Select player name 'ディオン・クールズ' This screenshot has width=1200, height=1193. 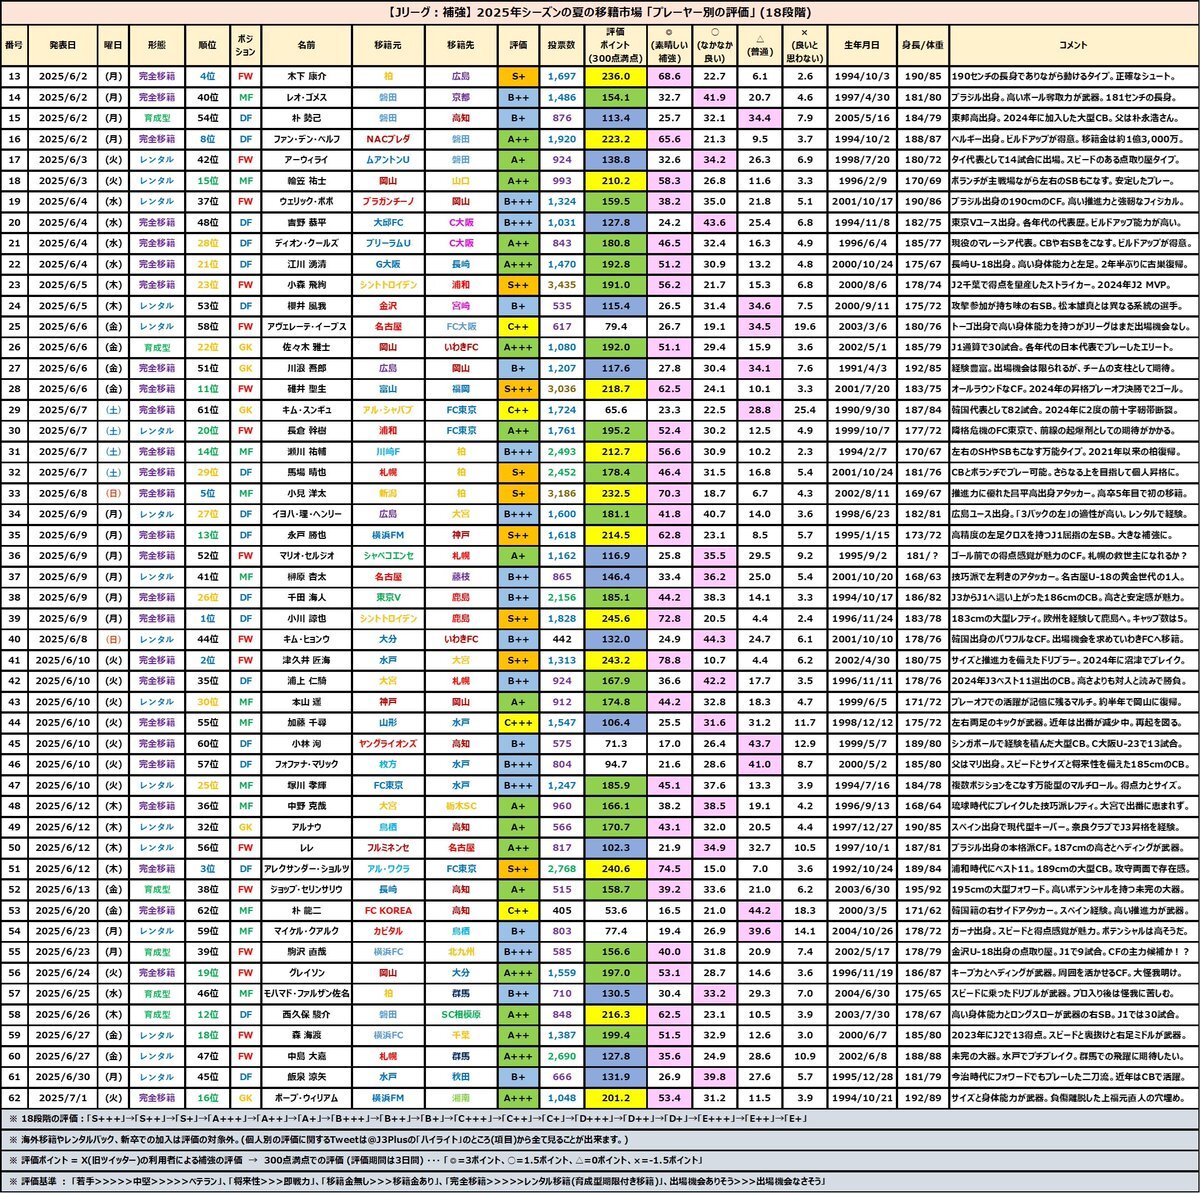(x=306, y=243)
